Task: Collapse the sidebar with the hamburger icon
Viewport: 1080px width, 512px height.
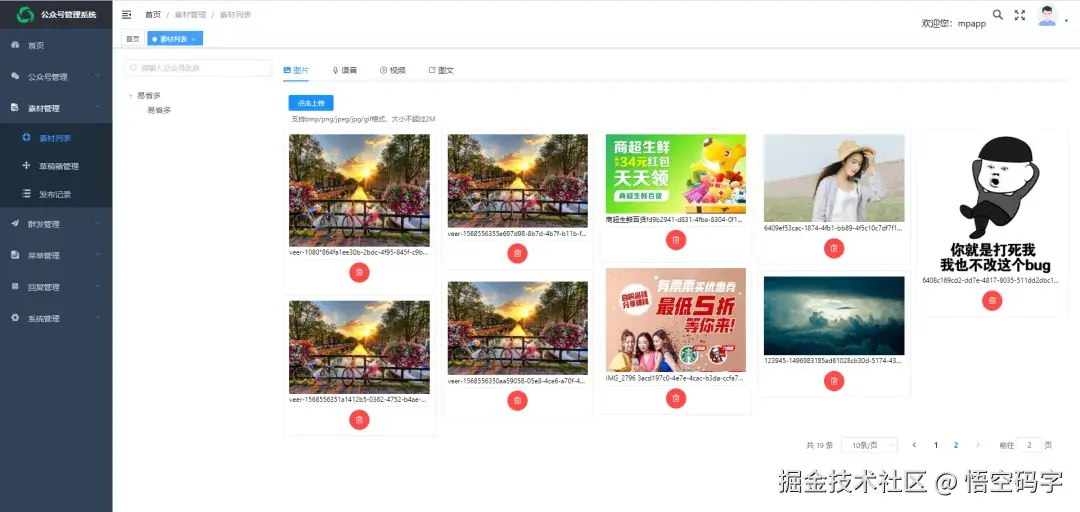Action: pyautogui.click(x=127, y=14)
